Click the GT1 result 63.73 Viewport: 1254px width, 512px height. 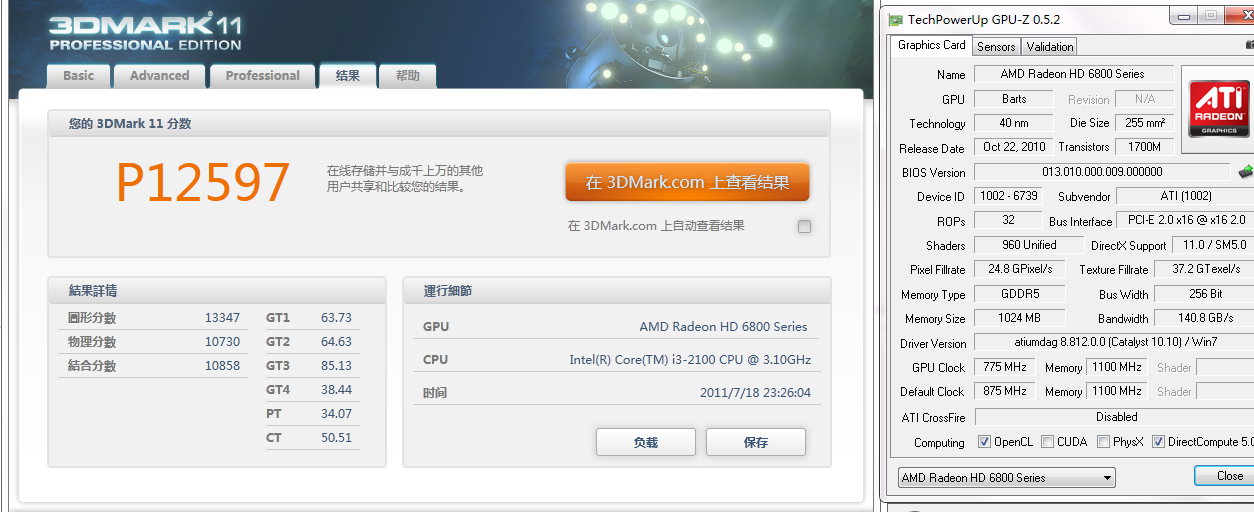tap(336, 318)
